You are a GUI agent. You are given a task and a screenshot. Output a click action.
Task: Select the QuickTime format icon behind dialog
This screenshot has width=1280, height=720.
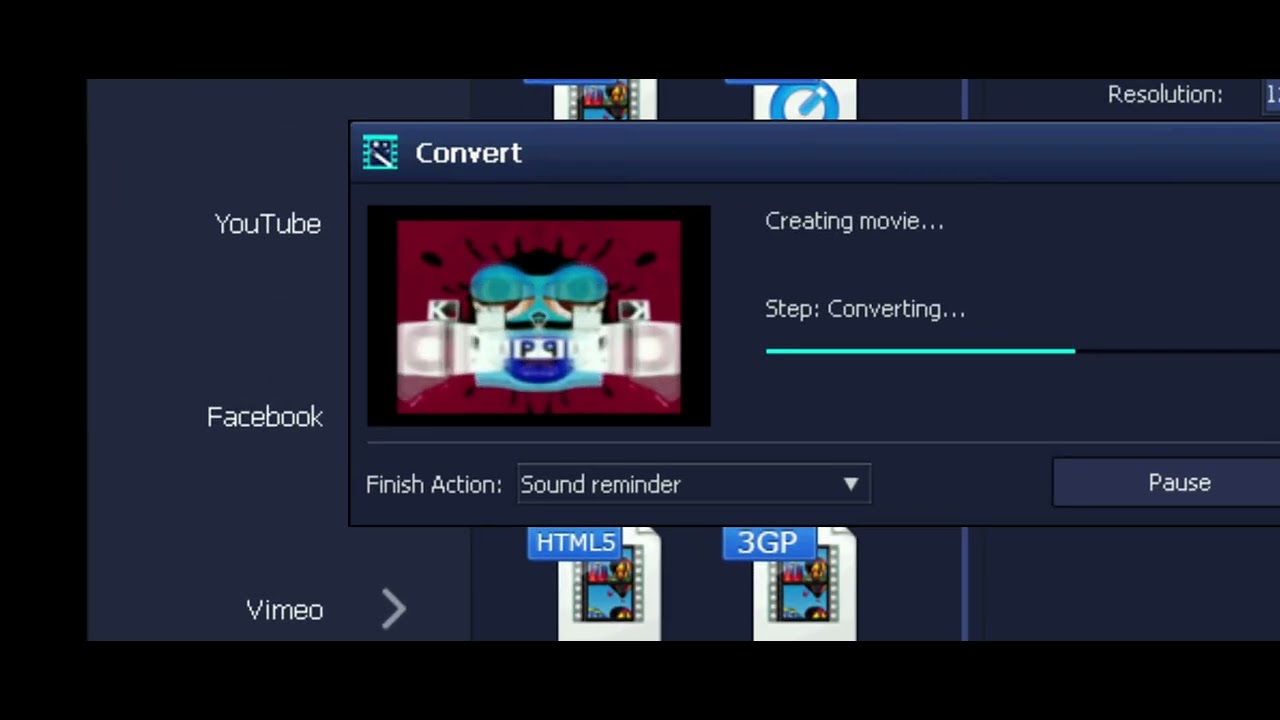click(x=805, y=100)
